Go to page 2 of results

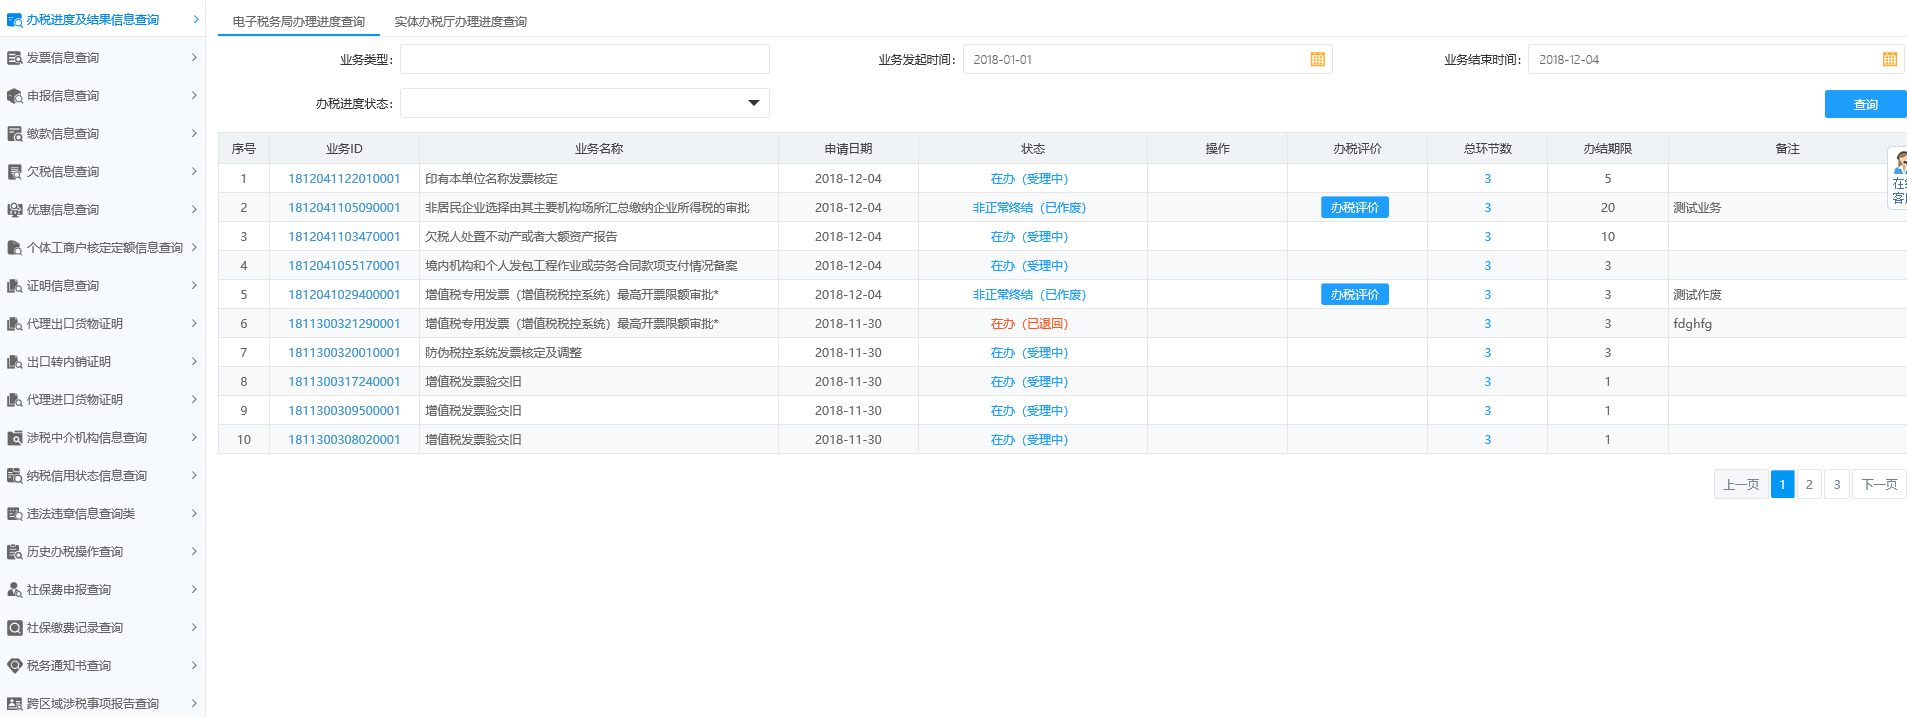[x=1808, y=485]
